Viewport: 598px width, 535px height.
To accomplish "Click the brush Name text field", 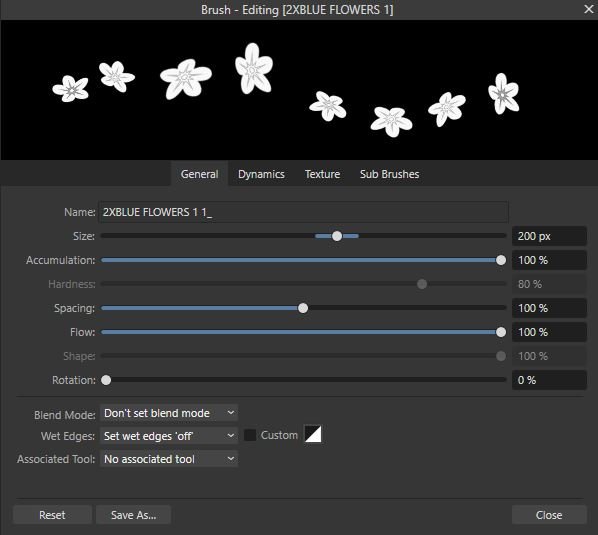I will pos(303,212).
